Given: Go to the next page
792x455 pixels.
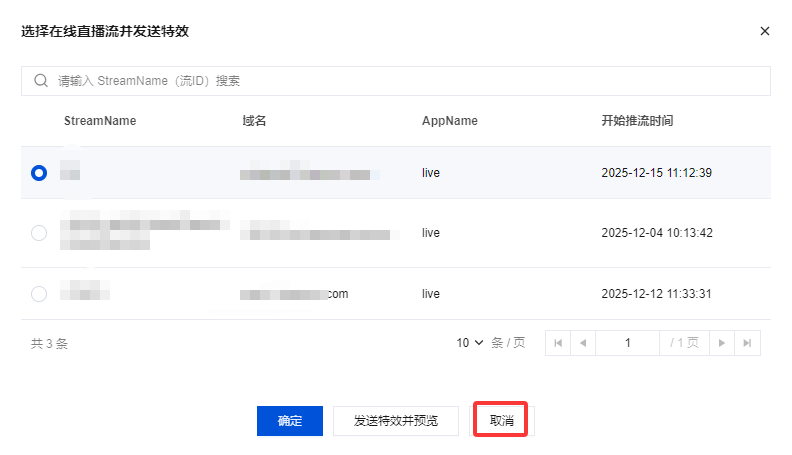Looking at the screenshot, I should (x=723, y=343).
